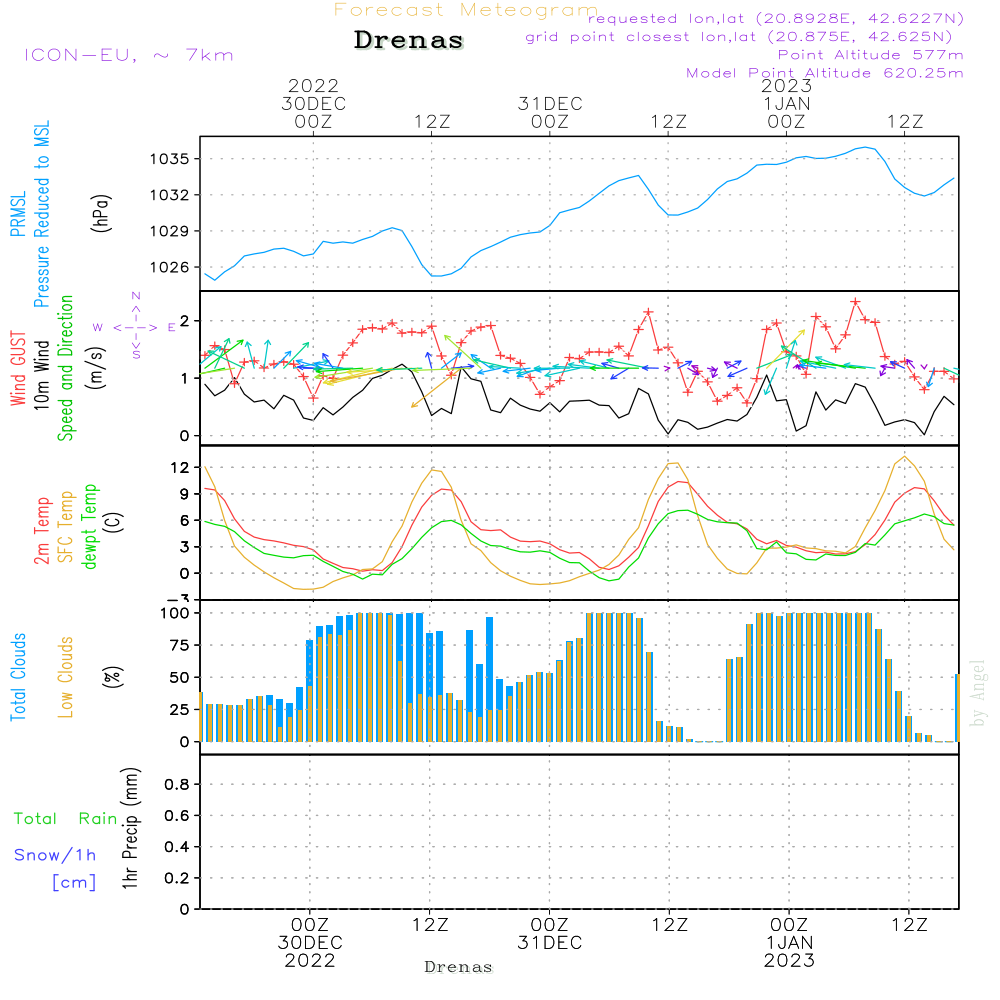Click the 0.4 tick on precip axis
The image size is (1000, 1000).
177,847
